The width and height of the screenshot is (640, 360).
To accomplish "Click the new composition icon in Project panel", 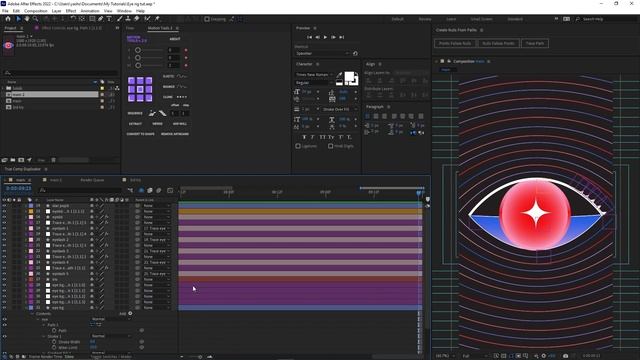I will tap(21, 160).
